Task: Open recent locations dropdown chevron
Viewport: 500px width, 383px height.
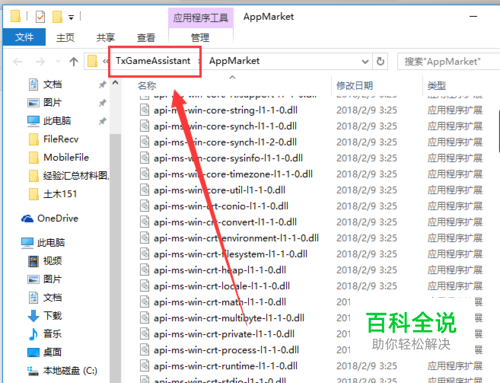Action: [58, 62]
